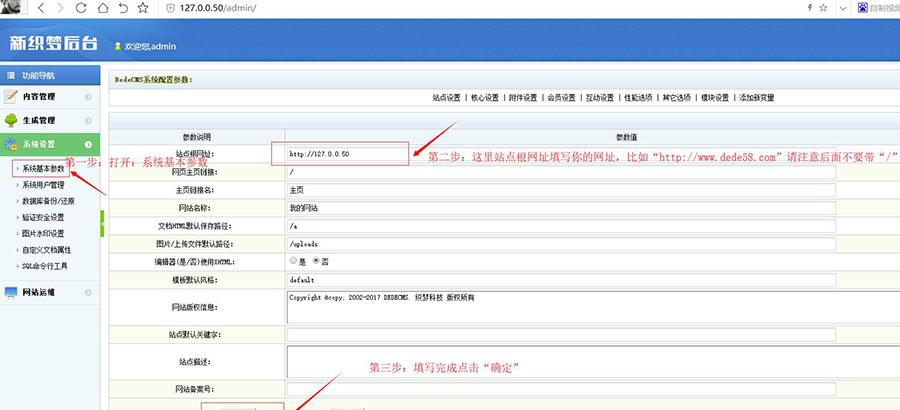
Task: Switch to the 模块设置 tab
Action: [x=715, y=98]
